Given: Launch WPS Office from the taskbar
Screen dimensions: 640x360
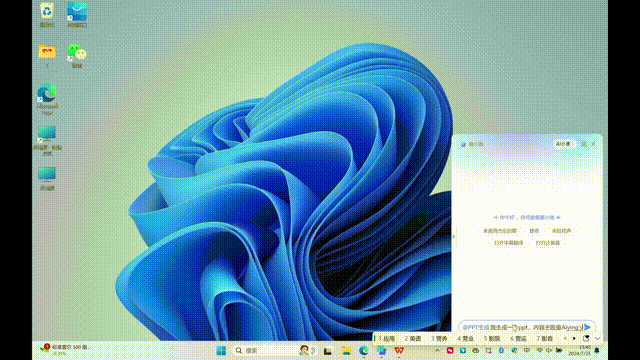Looking at the screenshot, I should click(399, 351).
